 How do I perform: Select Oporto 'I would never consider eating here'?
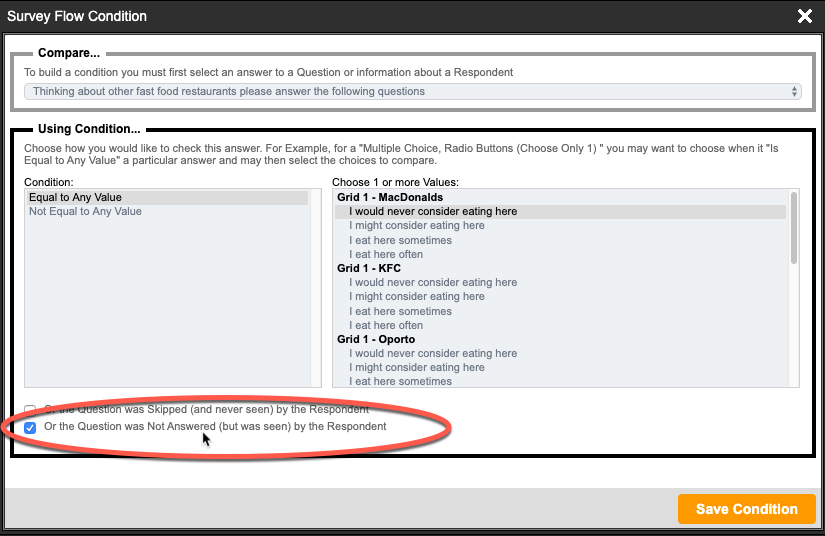433,354
